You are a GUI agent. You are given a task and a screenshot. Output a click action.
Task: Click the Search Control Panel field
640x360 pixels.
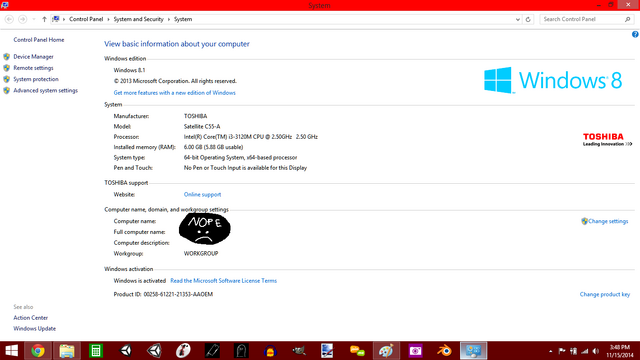click(586, 19)
